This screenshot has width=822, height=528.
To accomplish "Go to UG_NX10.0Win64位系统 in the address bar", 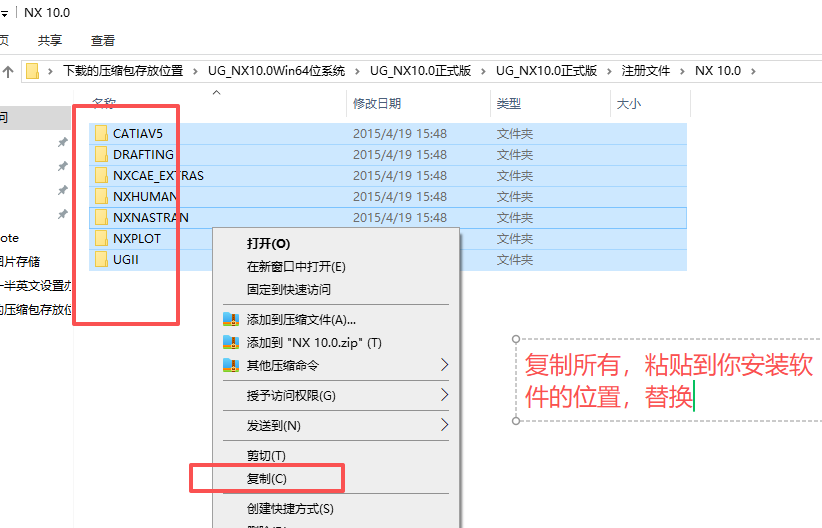I will tap(276, 71).
